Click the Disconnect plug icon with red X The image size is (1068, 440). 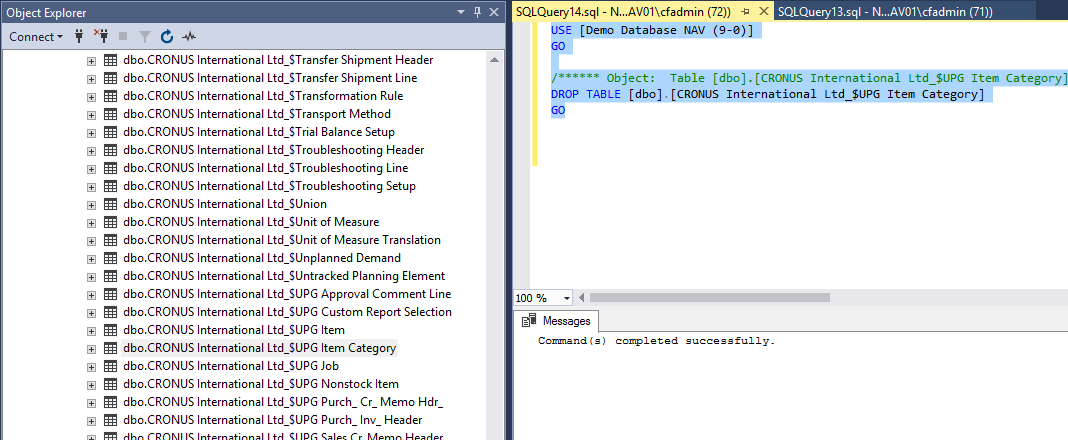101,37
